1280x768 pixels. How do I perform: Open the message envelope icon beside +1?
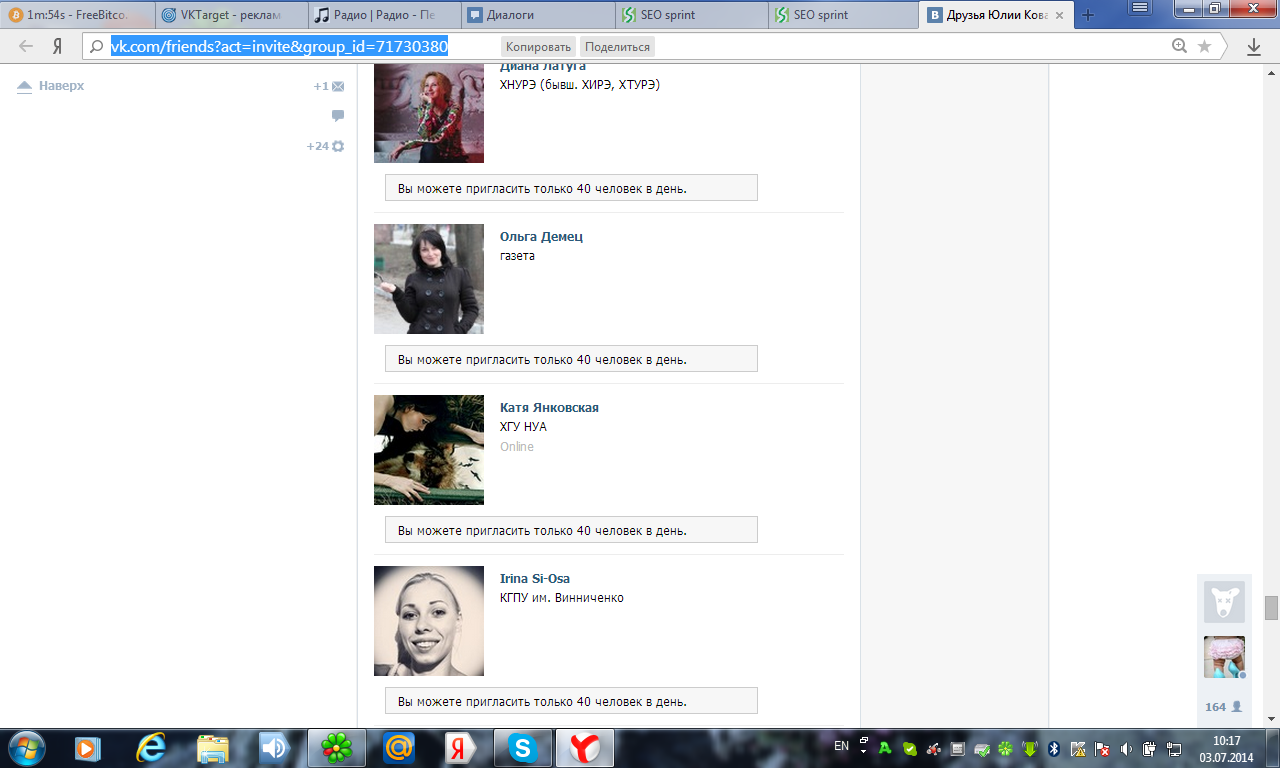[338, 87]
